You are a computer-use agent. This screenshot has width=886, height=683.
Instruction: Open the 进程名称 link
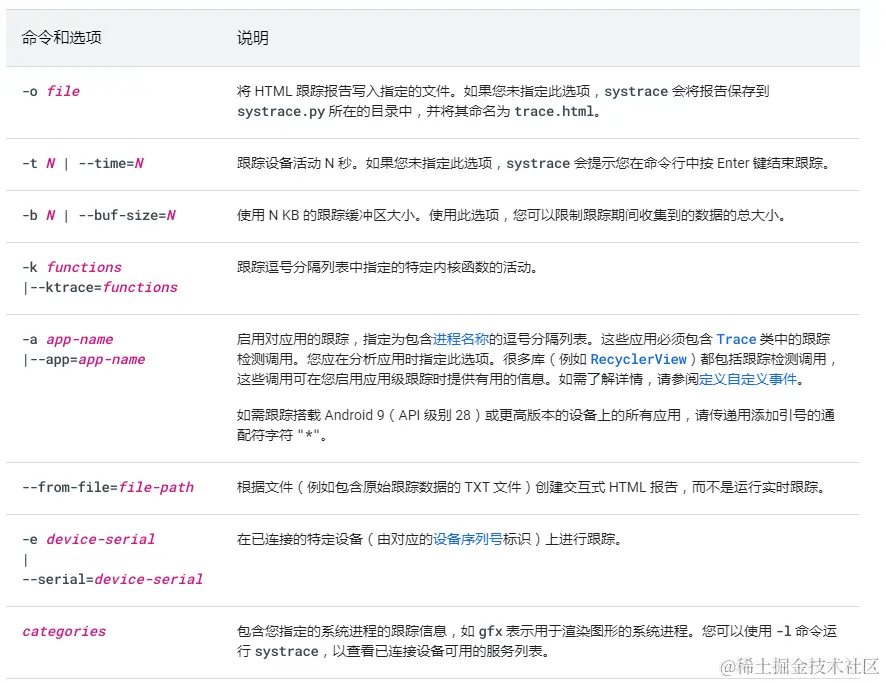pos(461,339)
